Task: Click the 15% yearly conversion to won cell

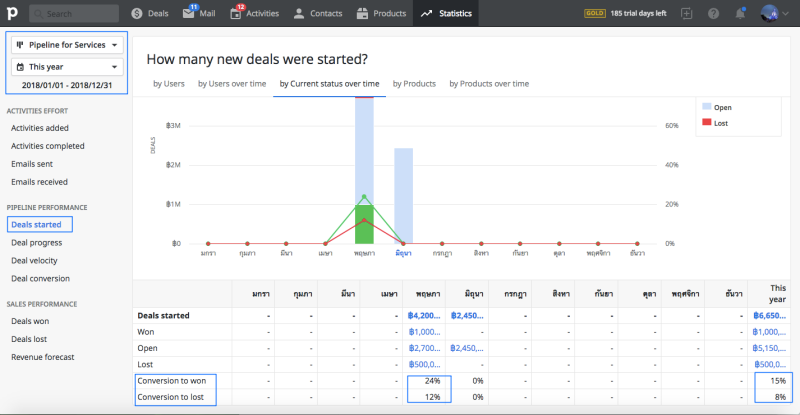Action: coord(778,381)
